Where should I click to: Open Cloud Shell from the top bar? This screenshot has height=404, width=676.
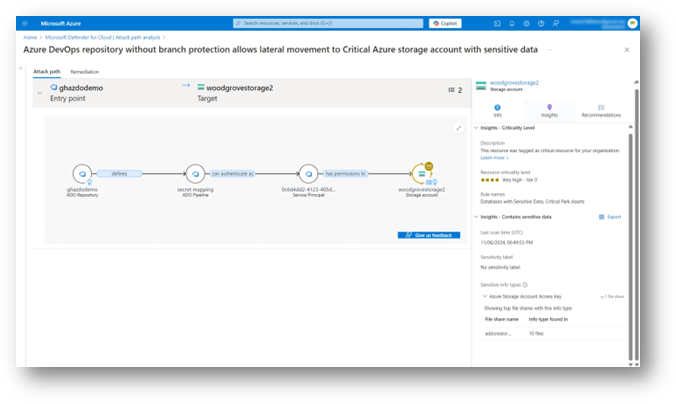[497, 23]
